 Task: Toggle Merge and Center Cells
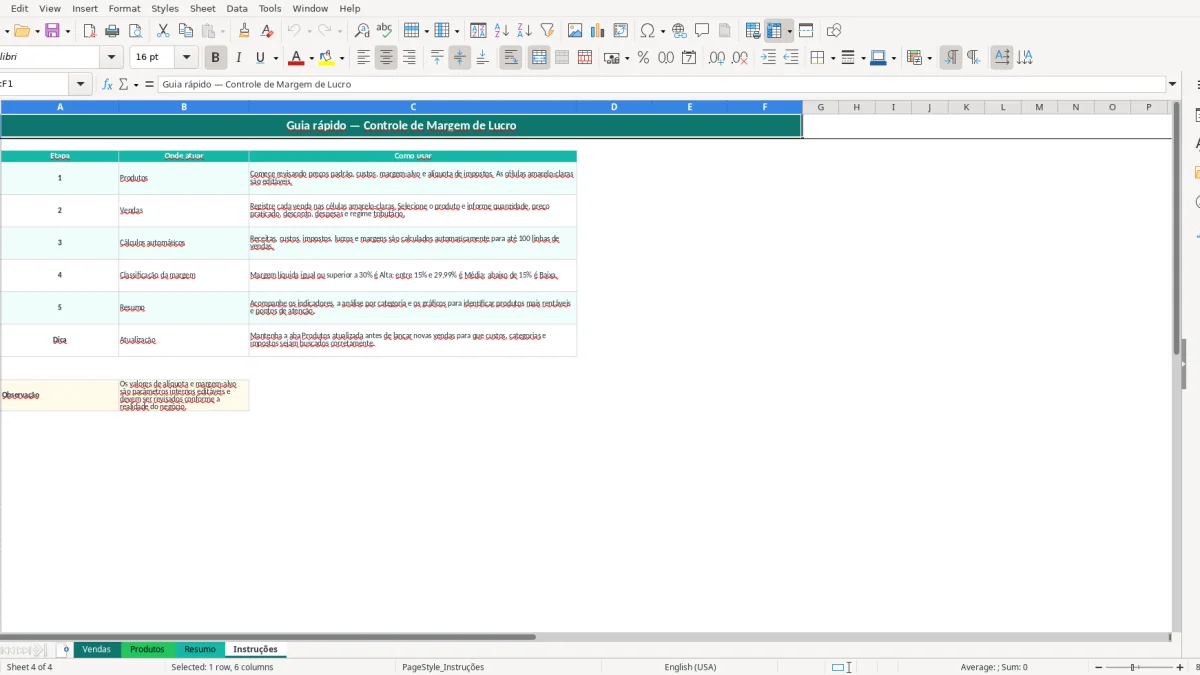tap(539, 58)
